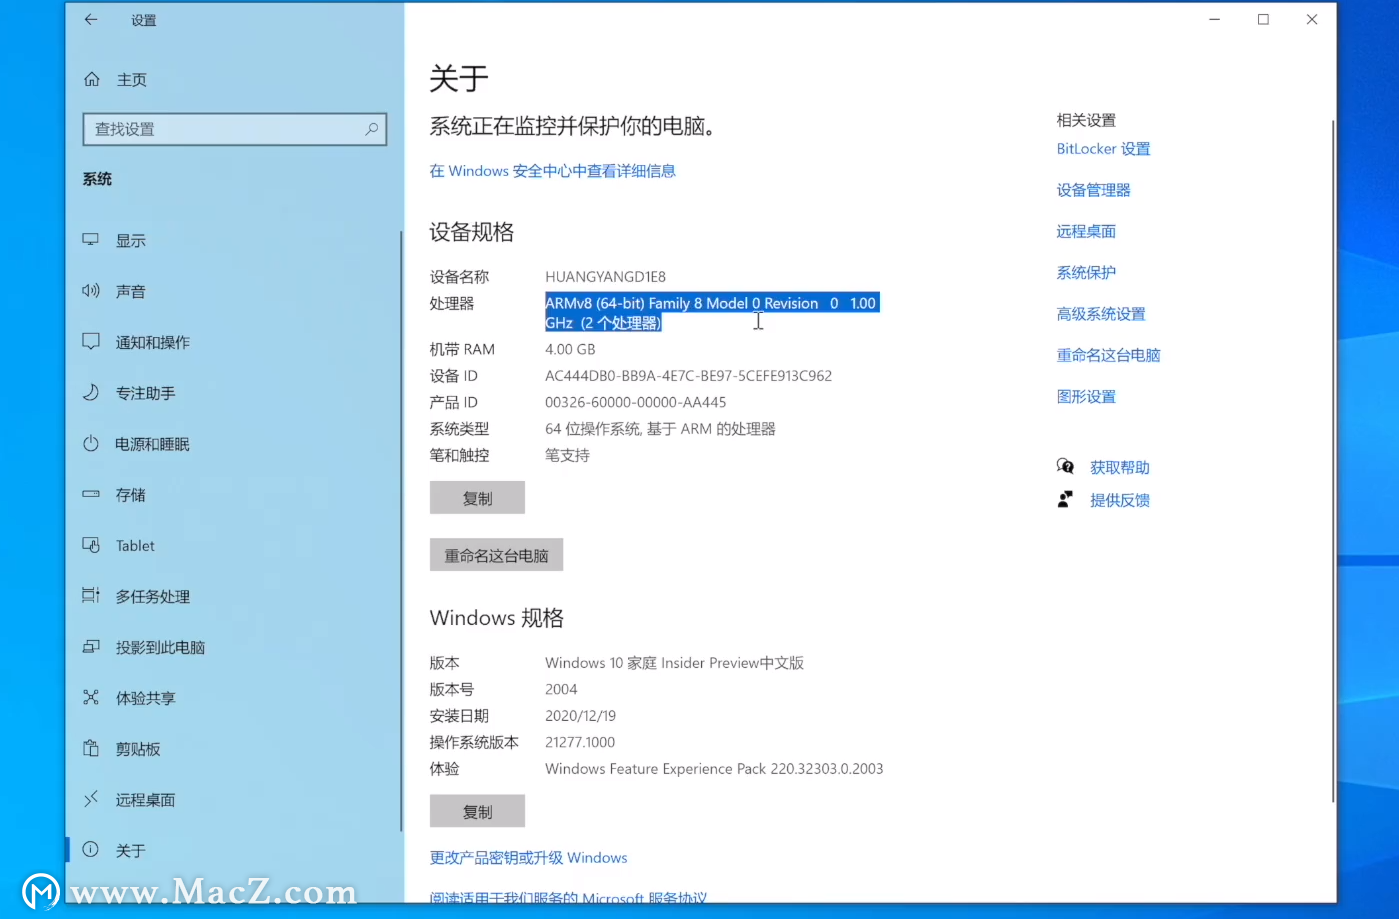Click the 提供反馈 feedback person icon

click(1065, 499)
